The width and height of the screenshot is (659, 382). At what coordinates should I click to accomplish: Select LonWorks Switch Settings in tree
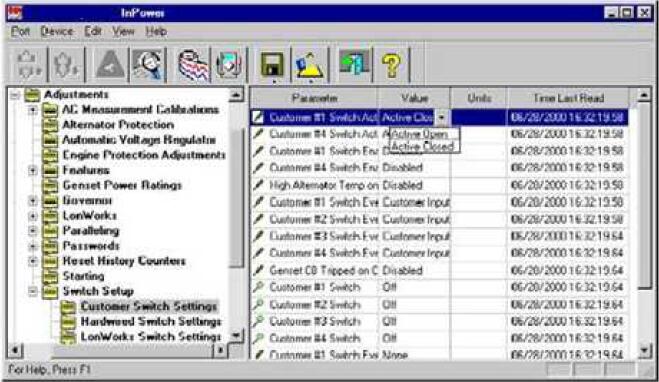coord(150,337)
